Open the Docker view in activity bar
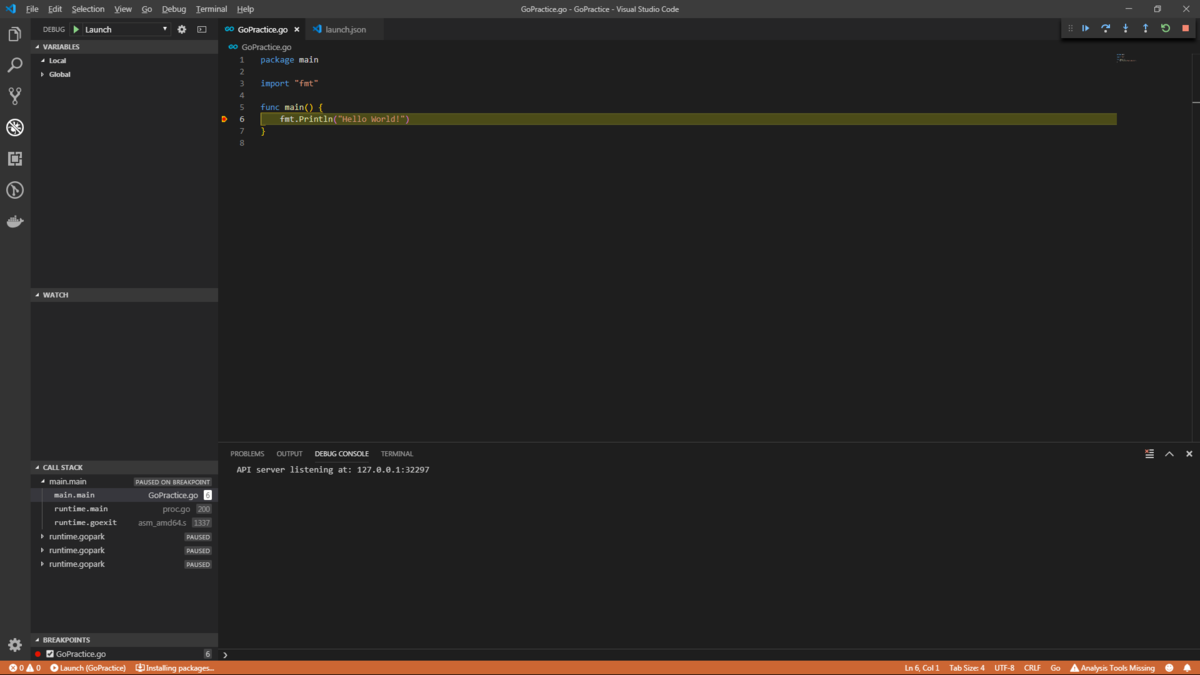Image resolution: width=1200 pixels, height=675 pixels. coord(15,221)
